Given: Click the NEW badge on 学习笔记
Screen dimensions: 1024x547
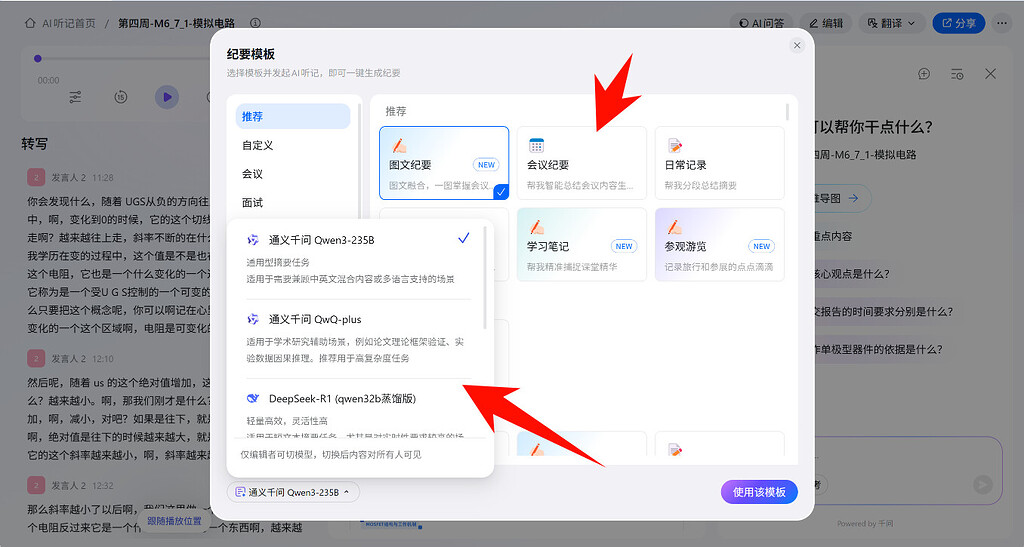Looking at the screenshot, I should tap(624, 246).
